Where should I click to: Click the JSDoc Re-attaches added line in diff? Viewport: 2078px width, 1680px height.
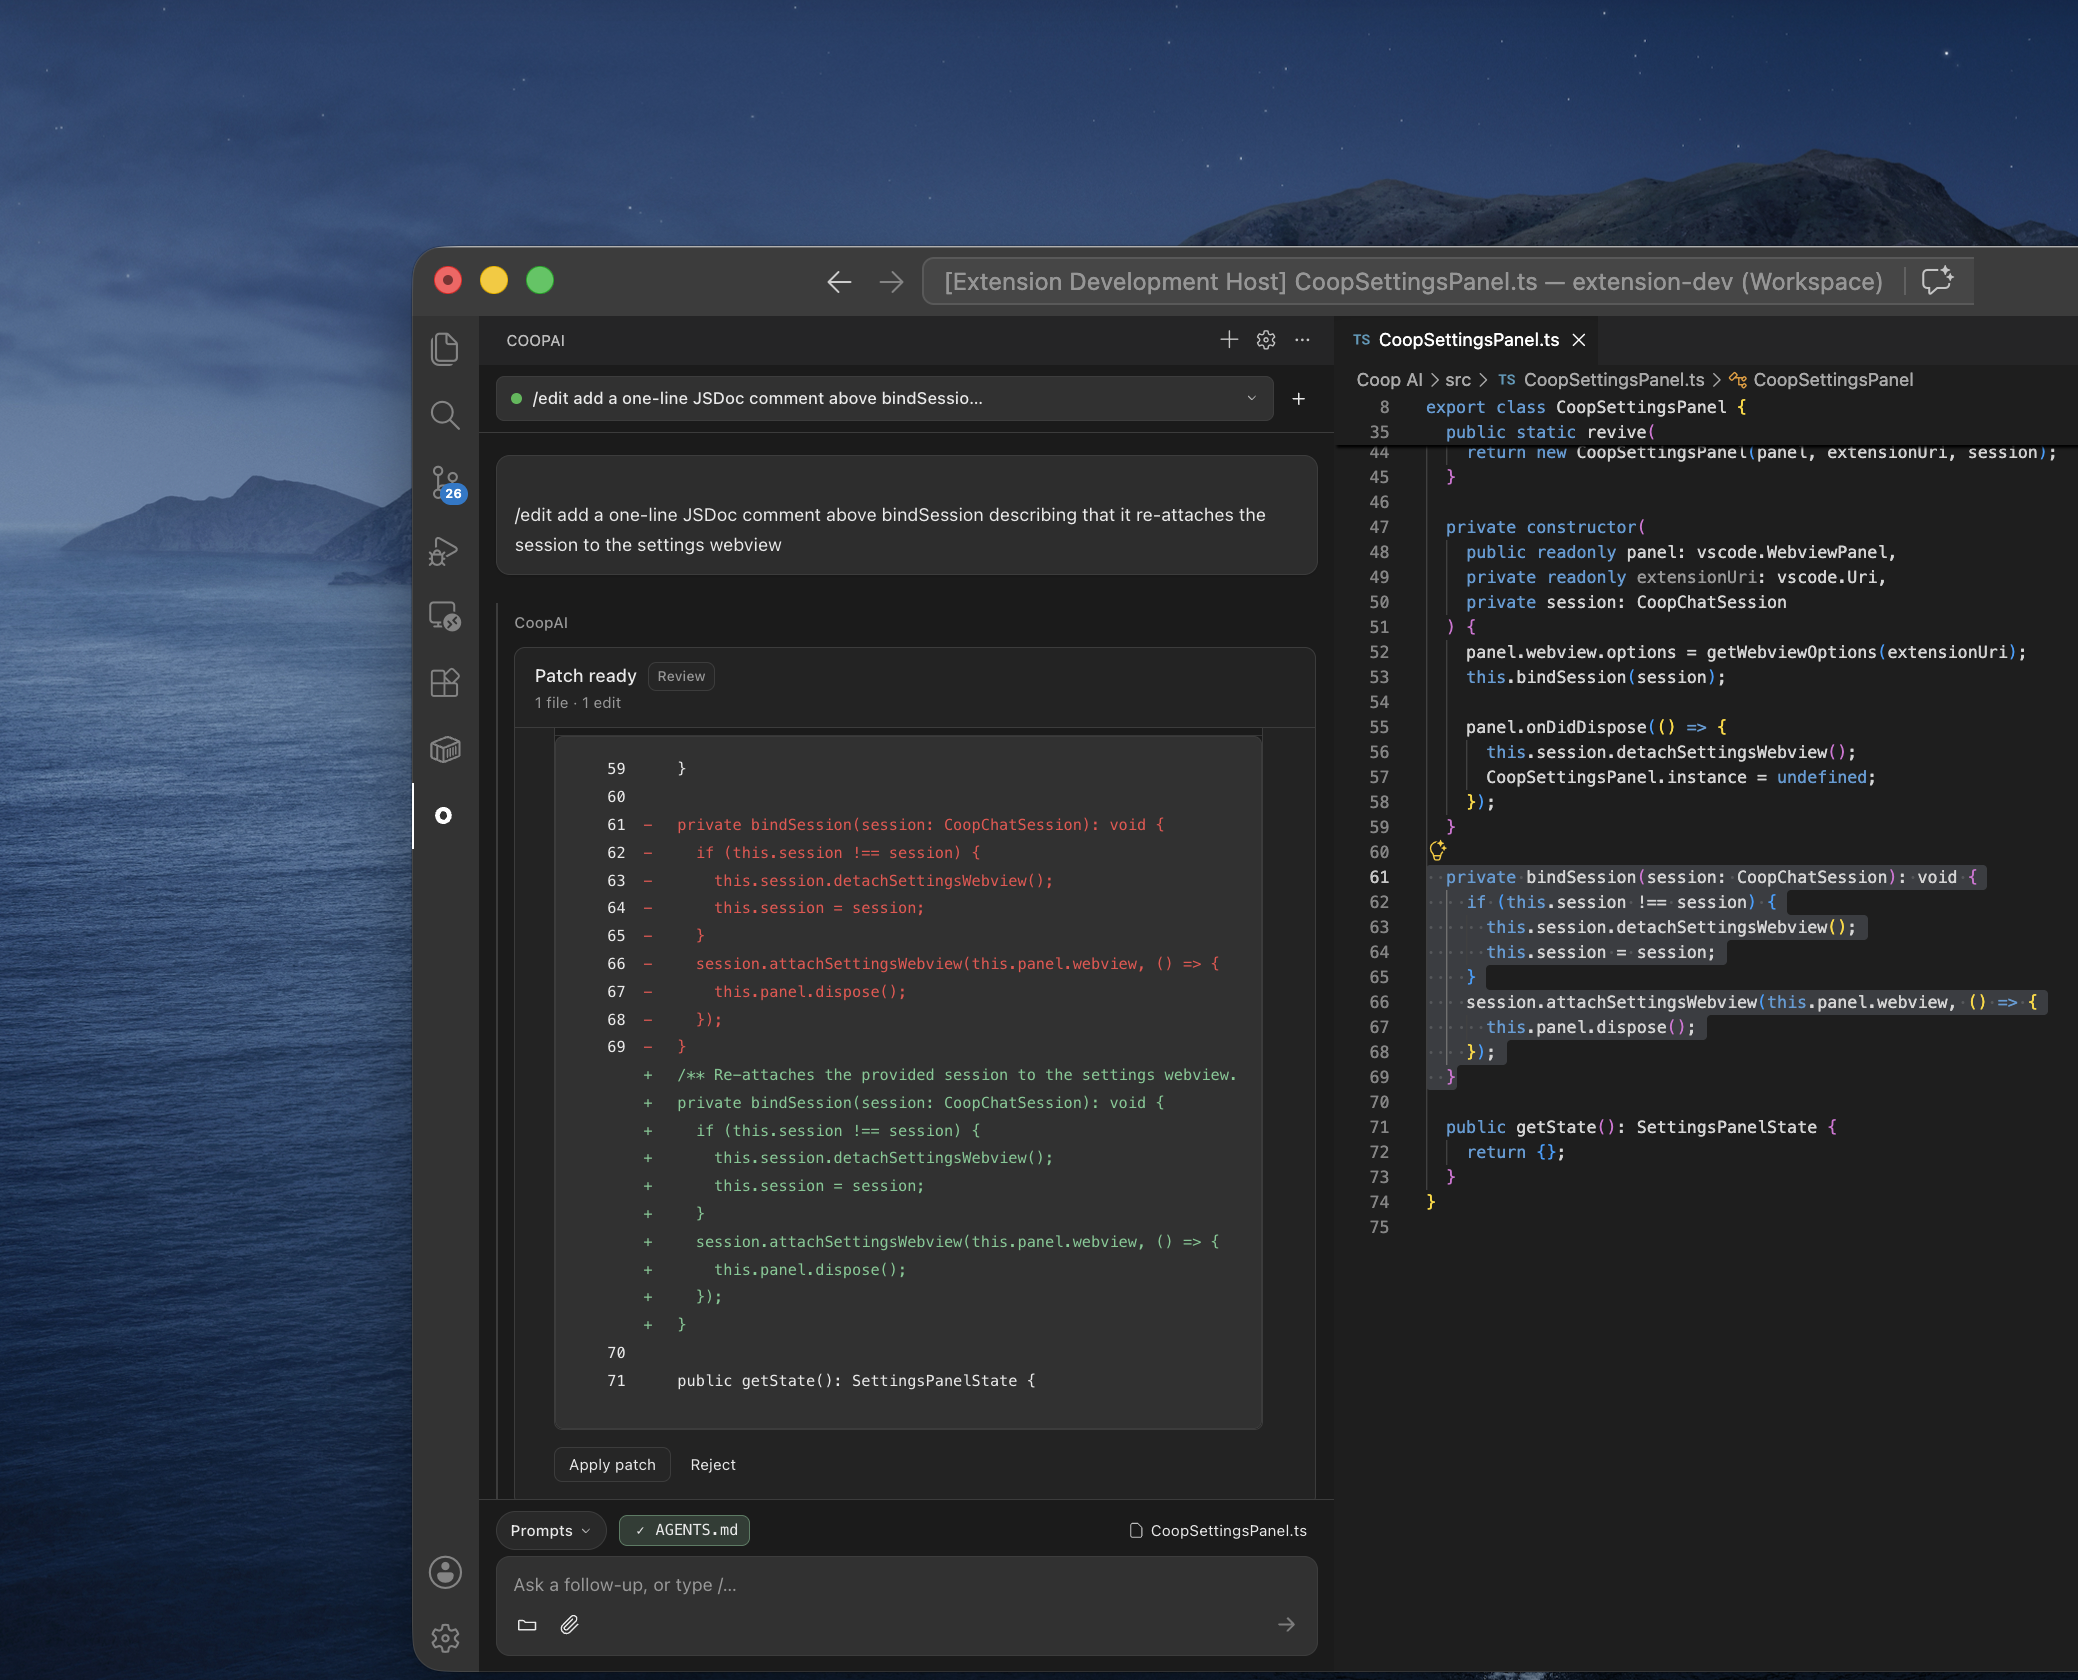[956, 1075]
